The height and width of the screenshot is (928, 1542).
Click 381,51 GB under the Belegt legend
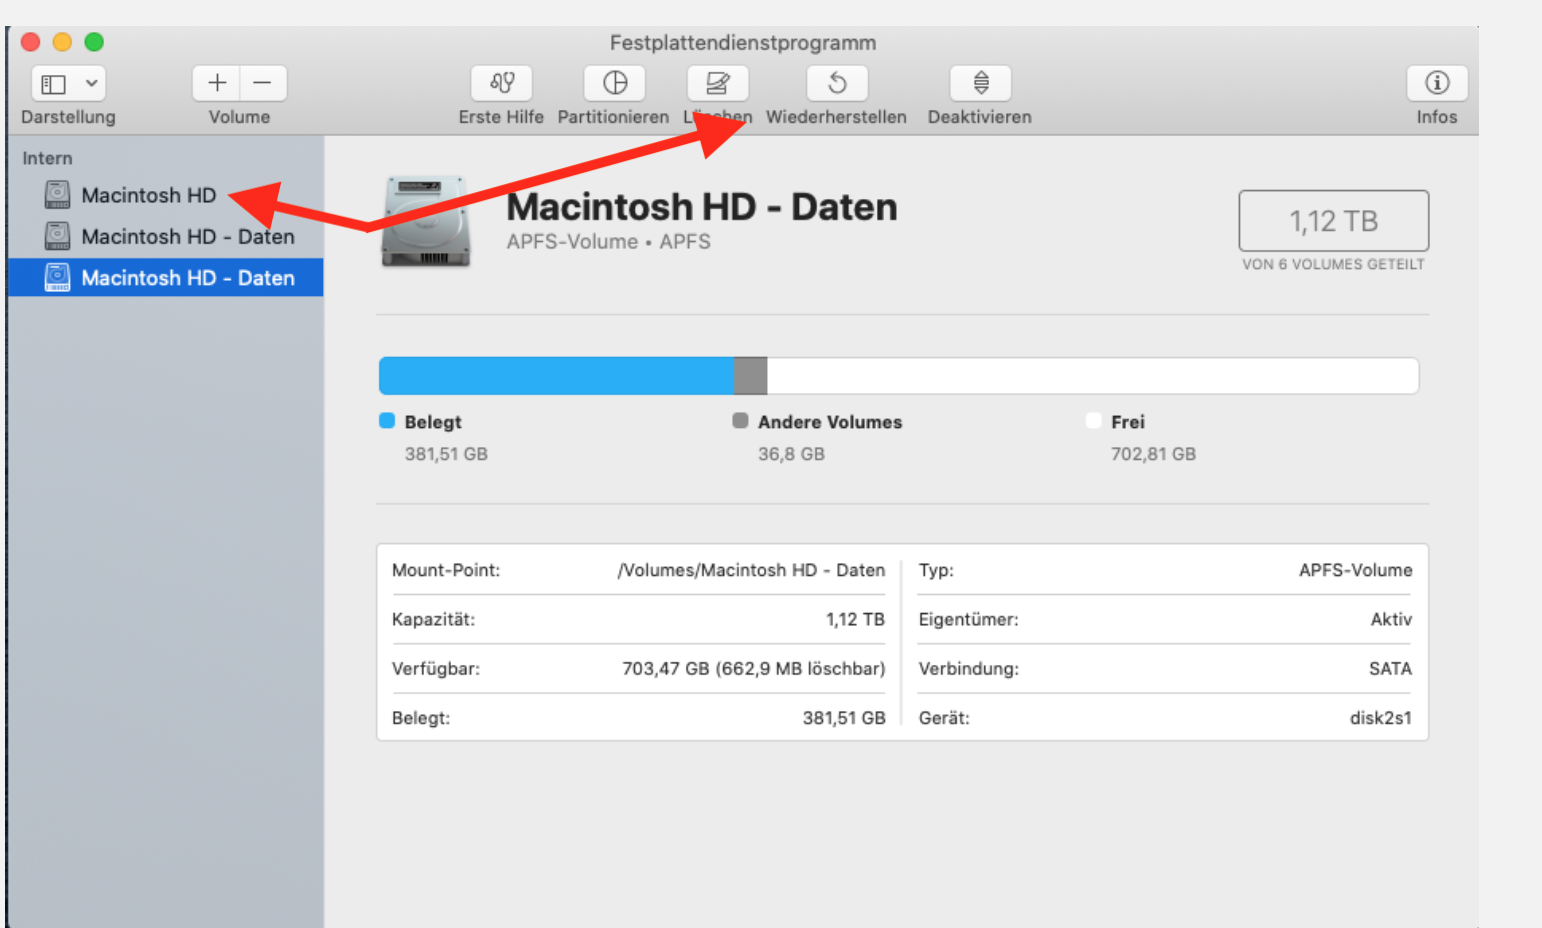point(446,454)
